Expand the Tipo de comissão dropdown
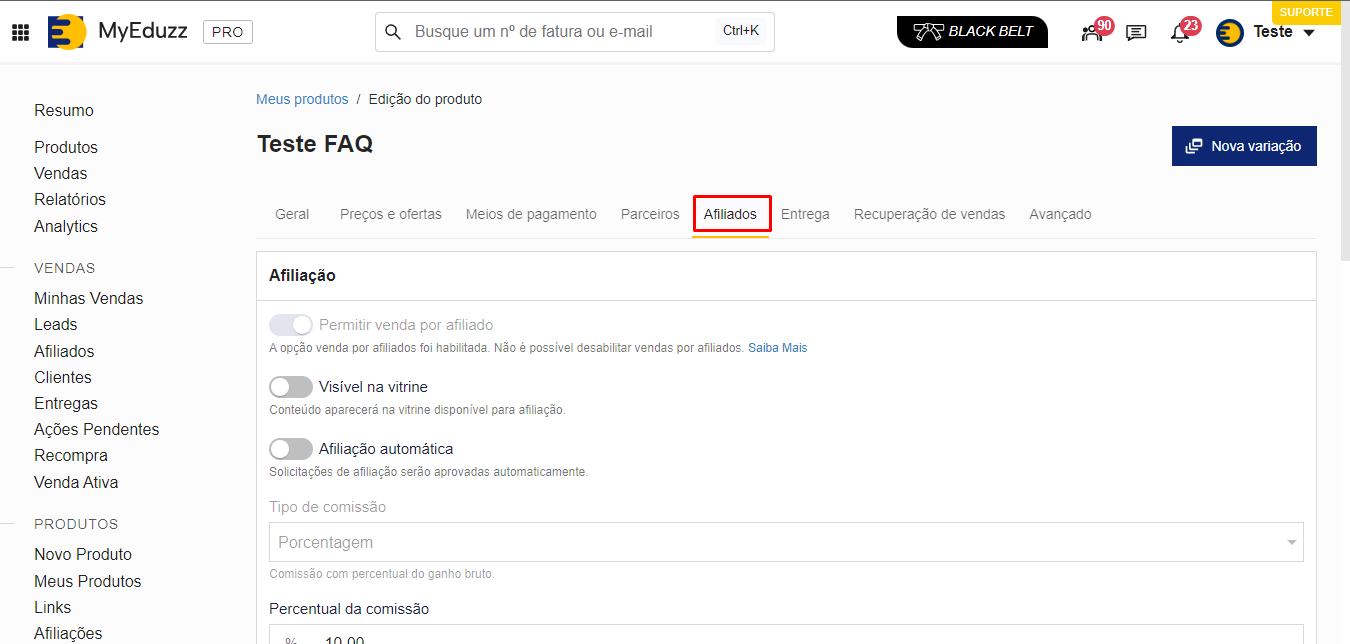 click(786, 542)
